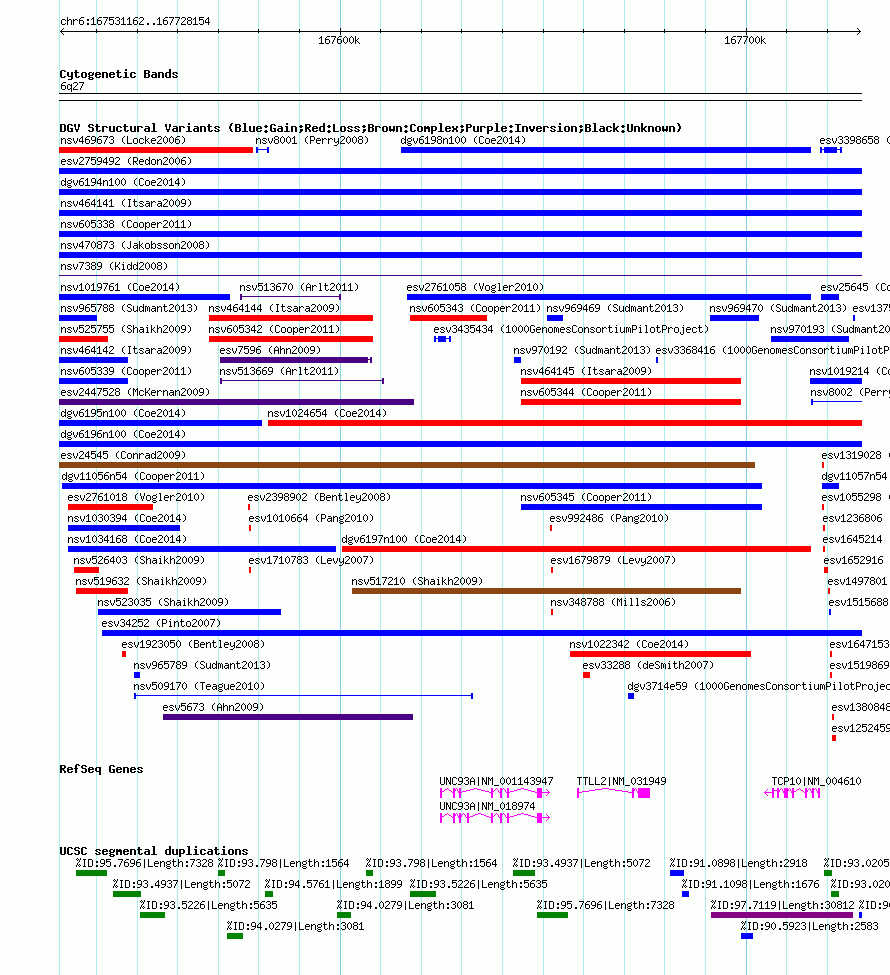
Task: Click nsv605344 (Cooper2011) label
Action: pos(586,392)
